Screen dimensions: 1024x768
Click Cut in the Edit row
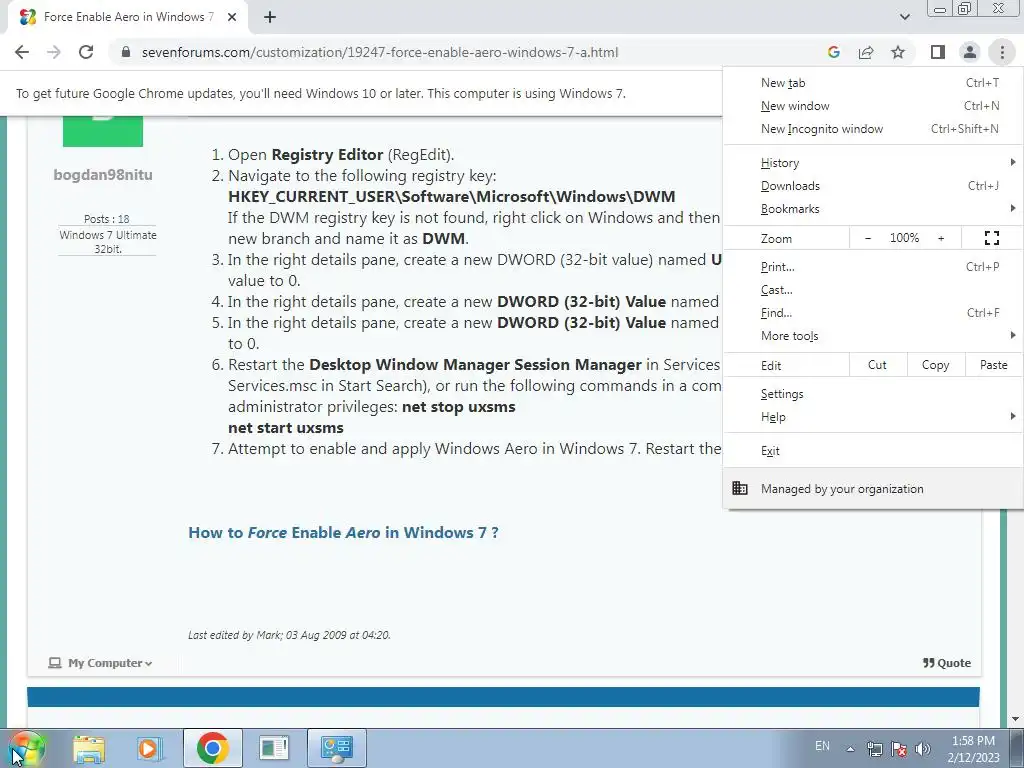(877, 365)
